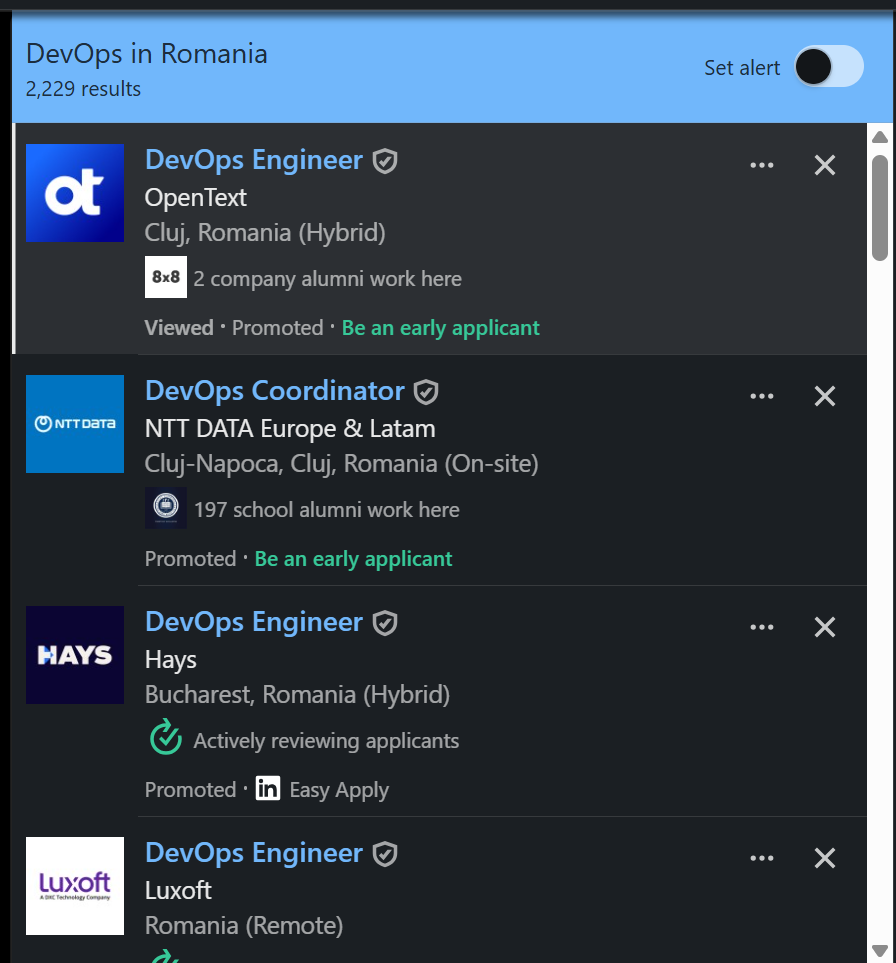Dismiss the NTT DATA job listing
The width and height of the screenshot is (896, 963).
[x=825, y=396]
